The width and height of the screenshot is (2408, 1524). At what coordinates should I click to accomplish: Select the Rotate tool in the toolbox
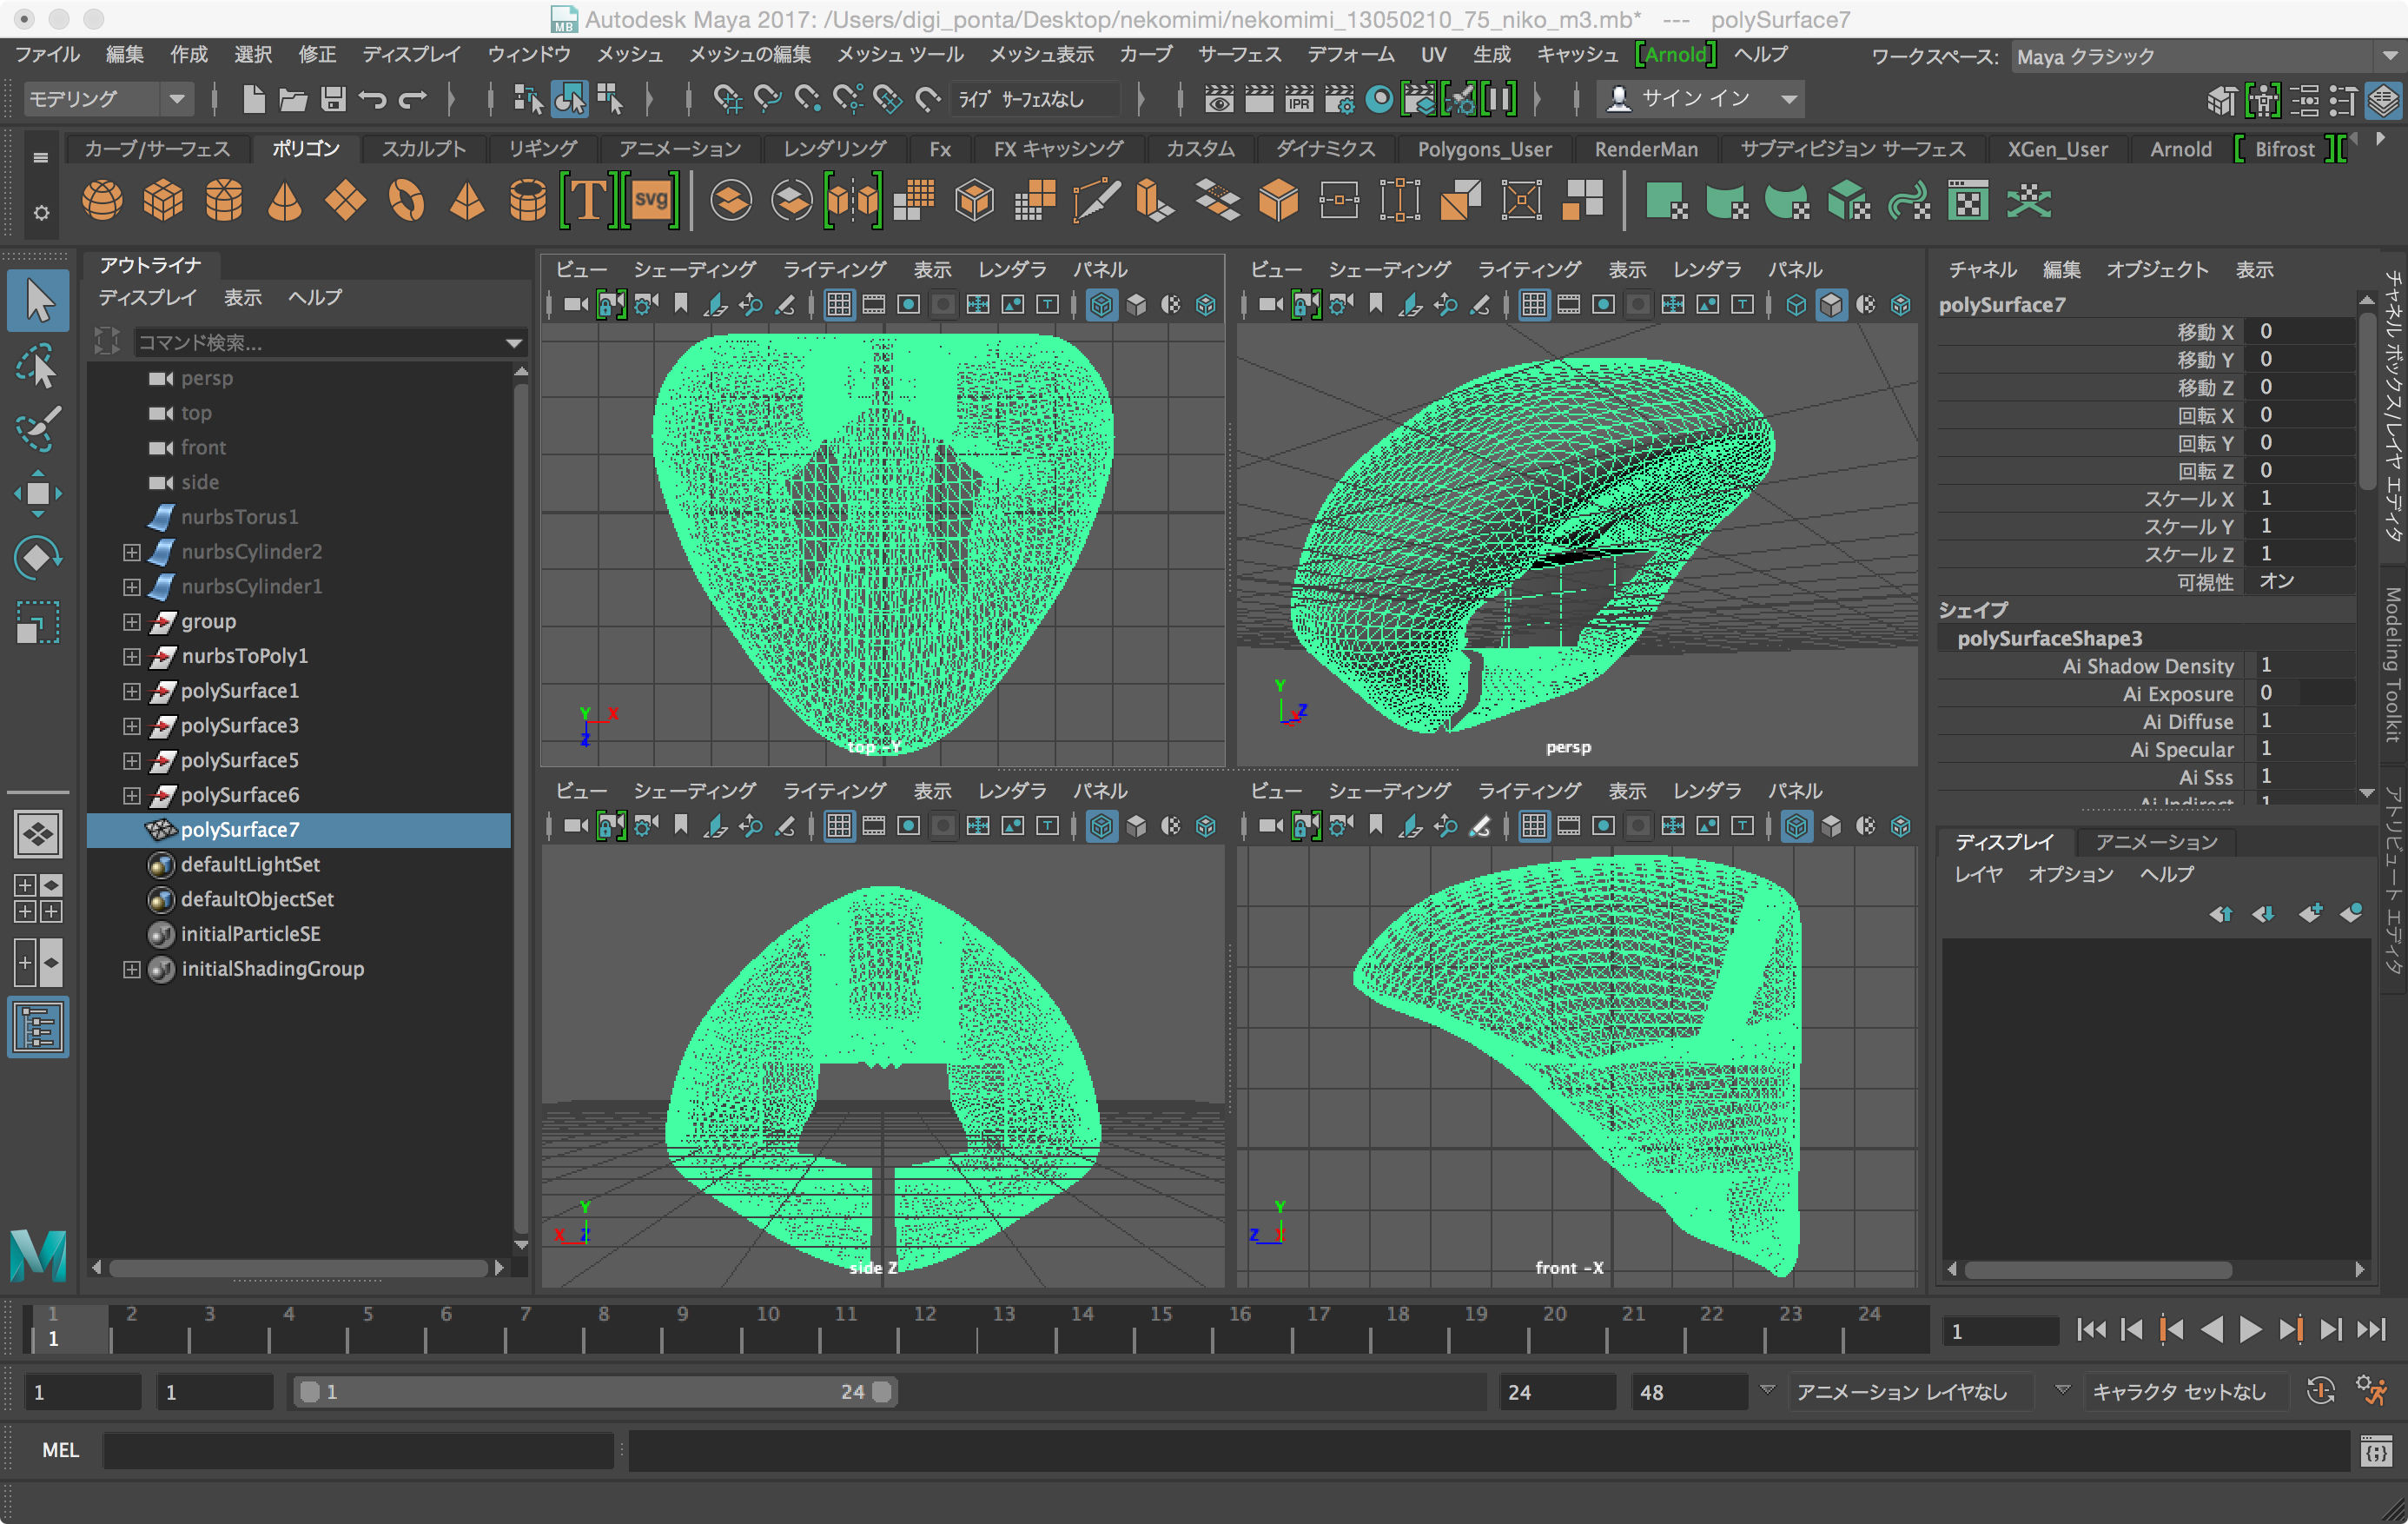(38, 557)
